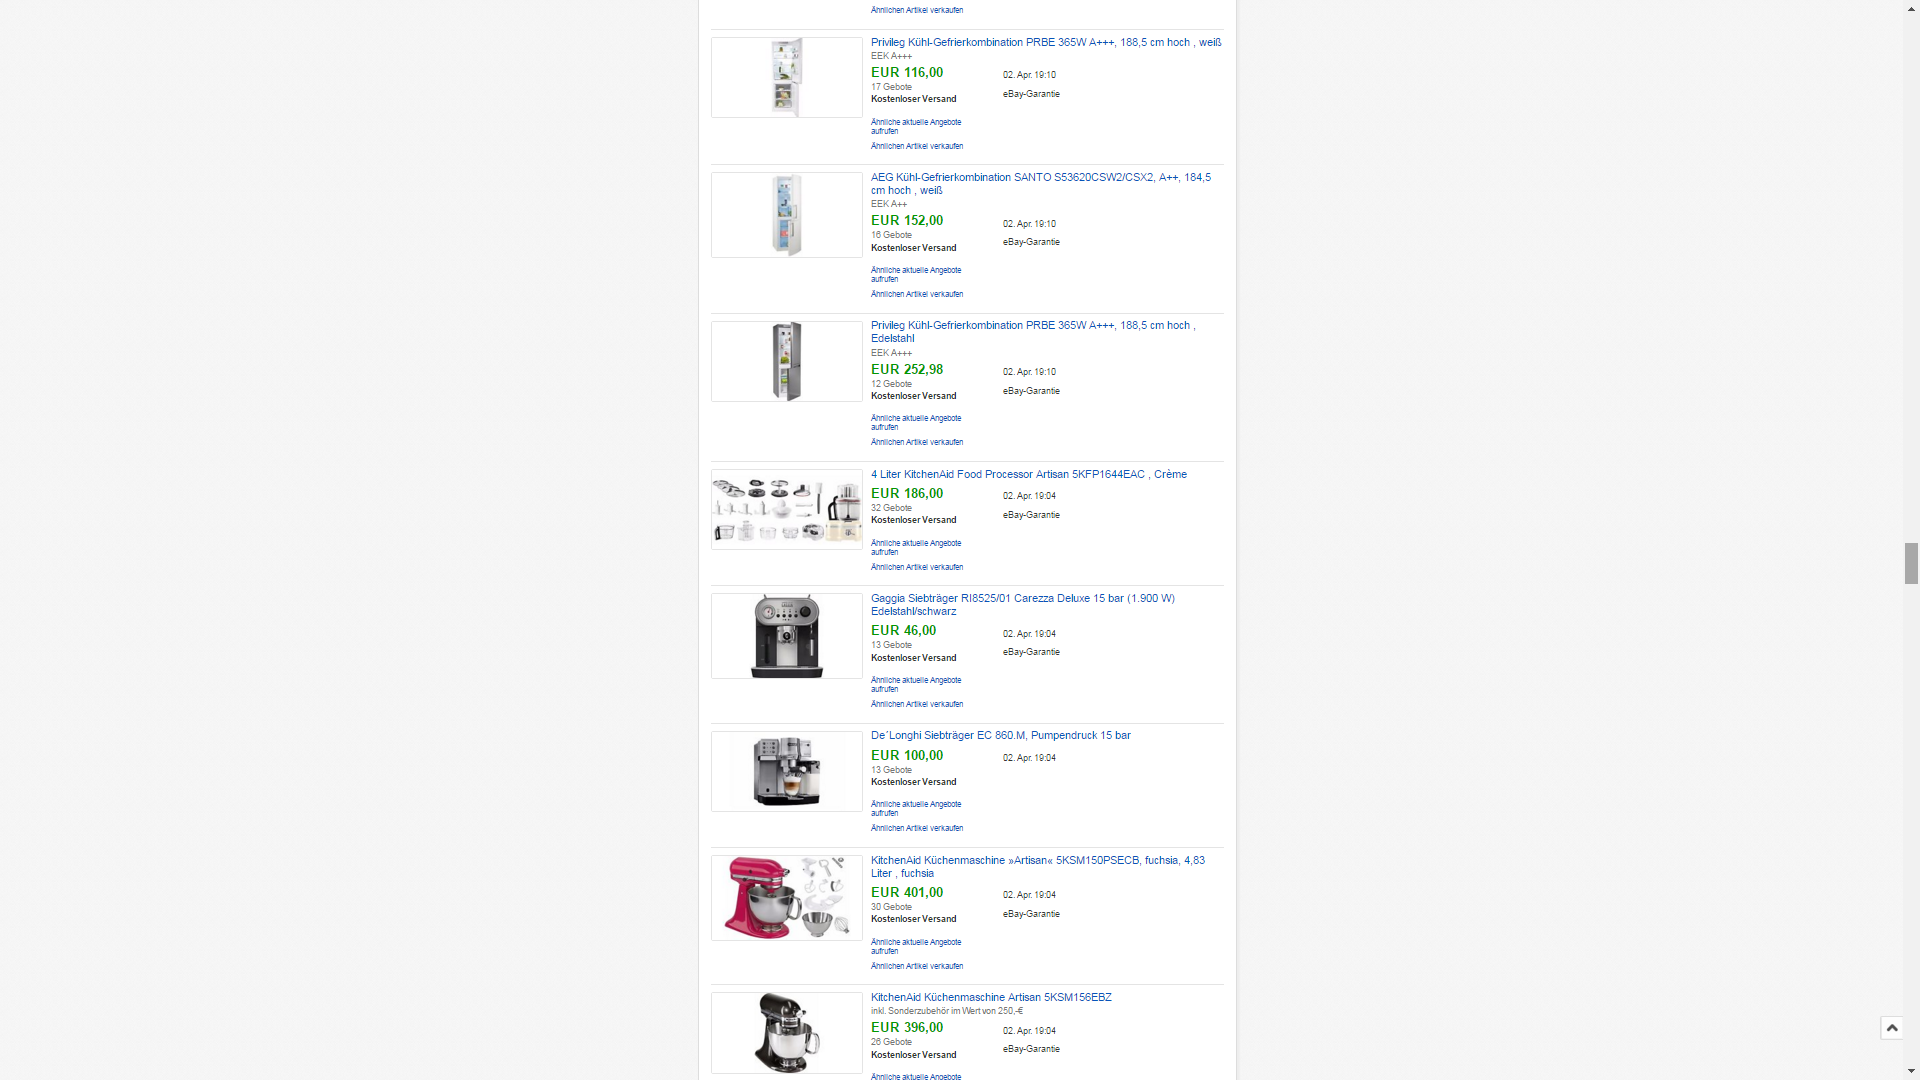1920x1080 pixels.
Task: Open the Privileg PRBE 365W Edelstahl listing title
Action: (x=1033, y=332)
